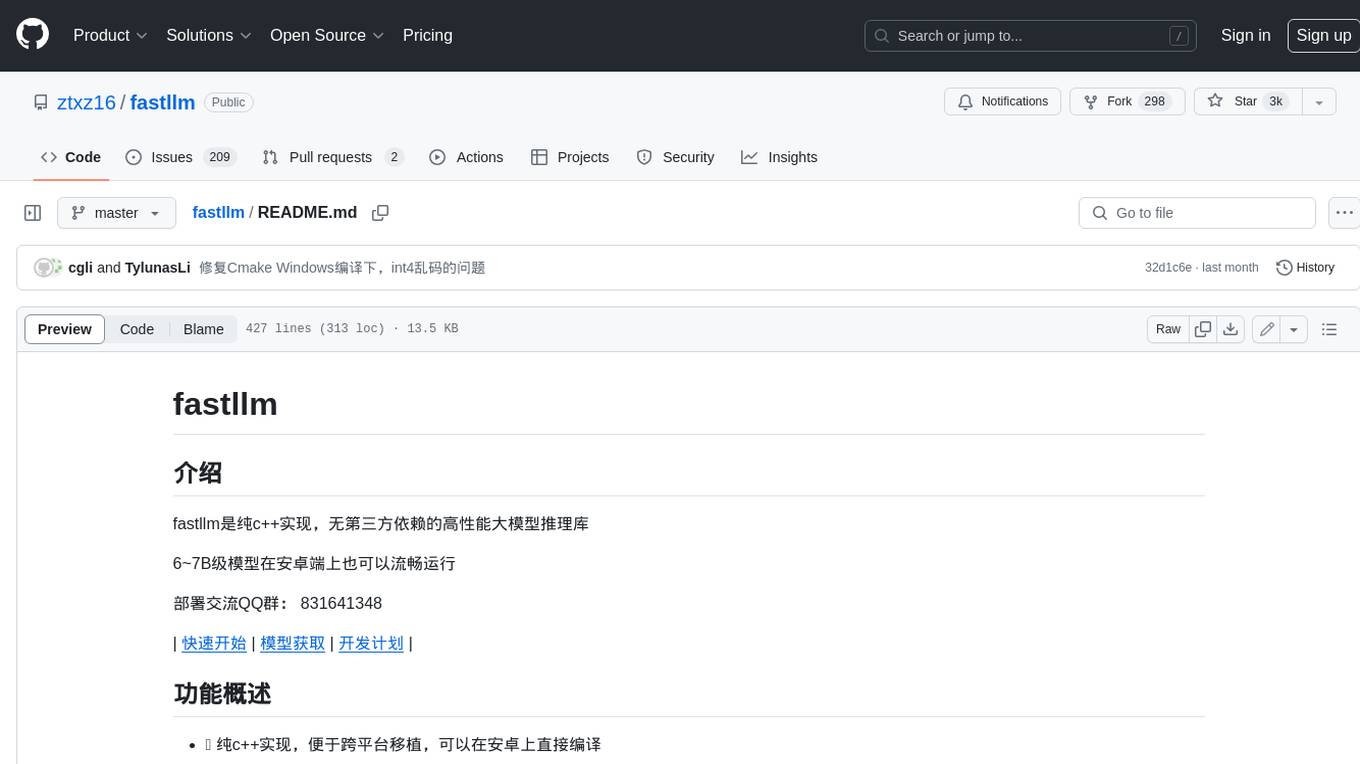The width and height of the screenshot is (1360, 764).
Task: Click the 介绍 heading
Action: tap(198, 472)
